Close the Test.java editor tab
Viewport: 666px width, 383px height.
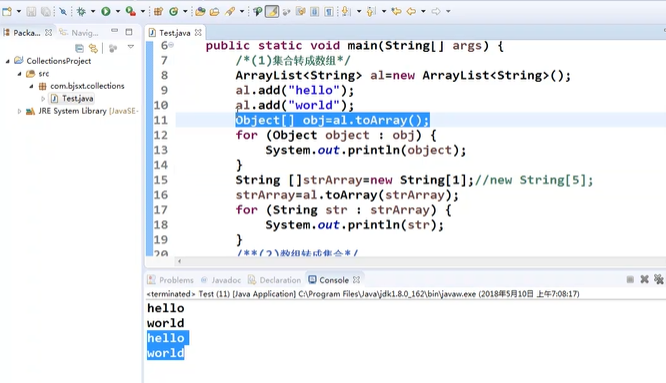pyautogui.click(x=198, y=32)
